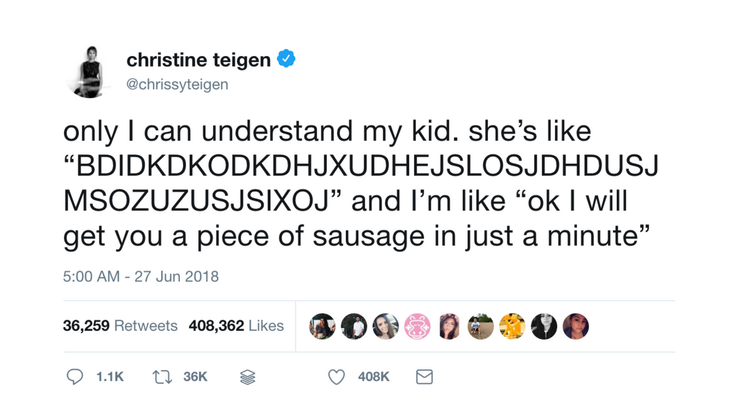740x416 pixels.
Task: Click the blue verified badge
Action: pos(286,60)
